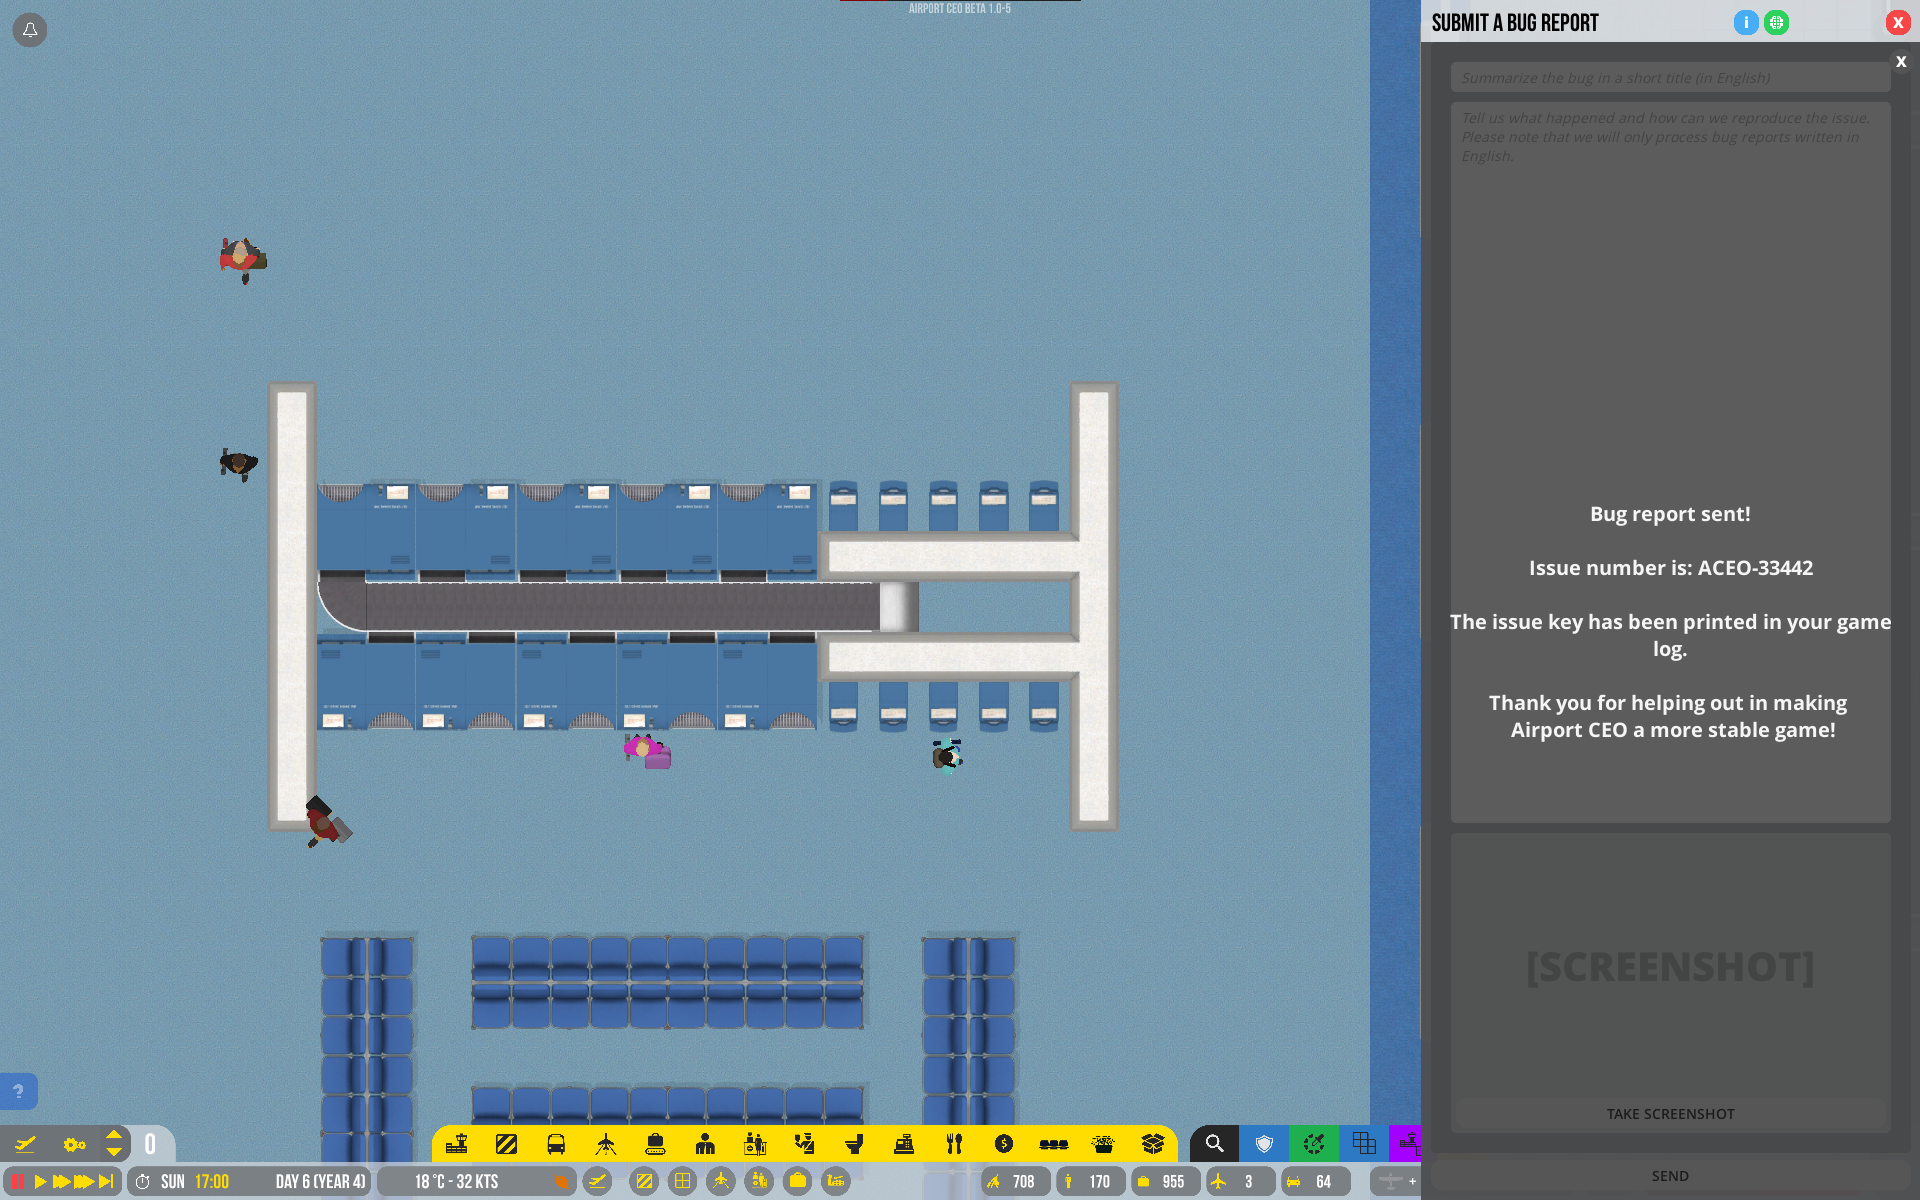This screenshot has height=1200, width=1920.
Task: Set game speed to triple fast-forward
Action: click(x=84, y=1181)
